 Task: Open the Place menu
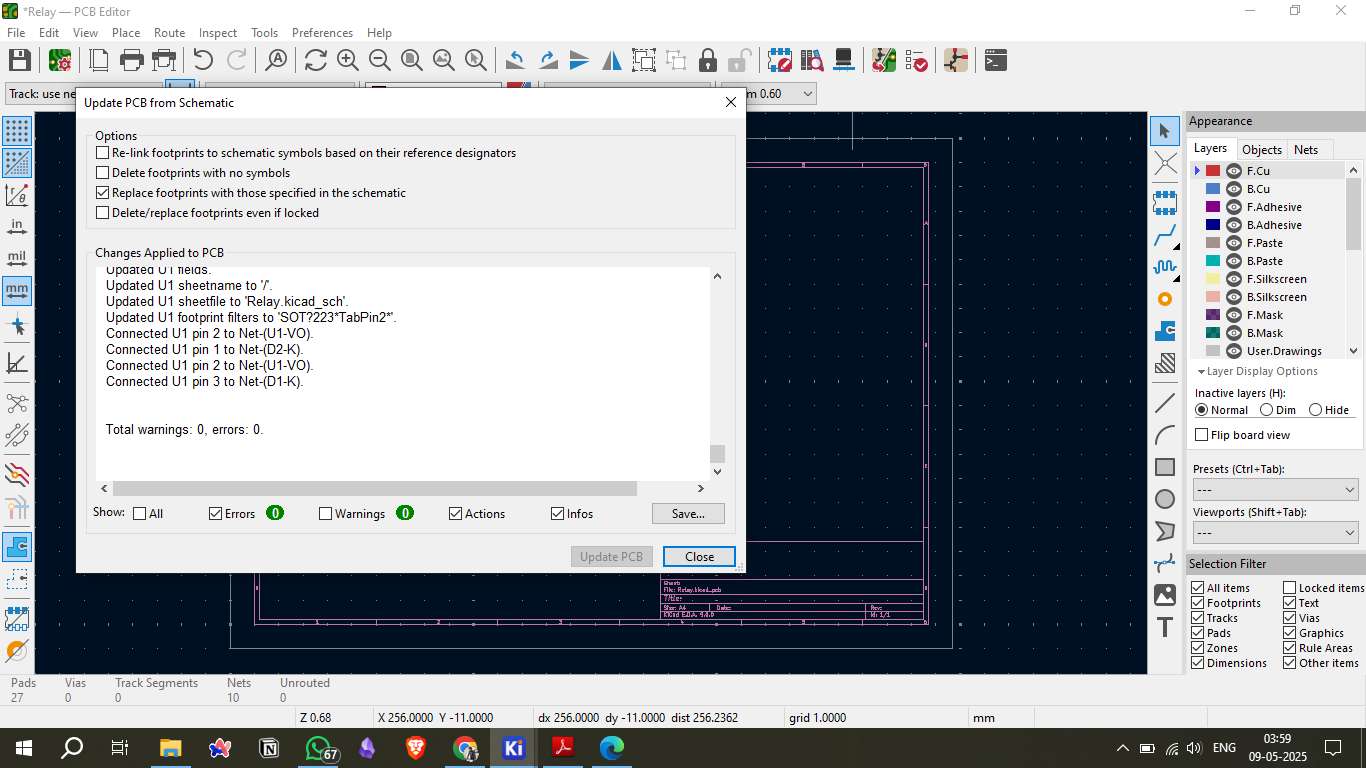tap(126, 33)
